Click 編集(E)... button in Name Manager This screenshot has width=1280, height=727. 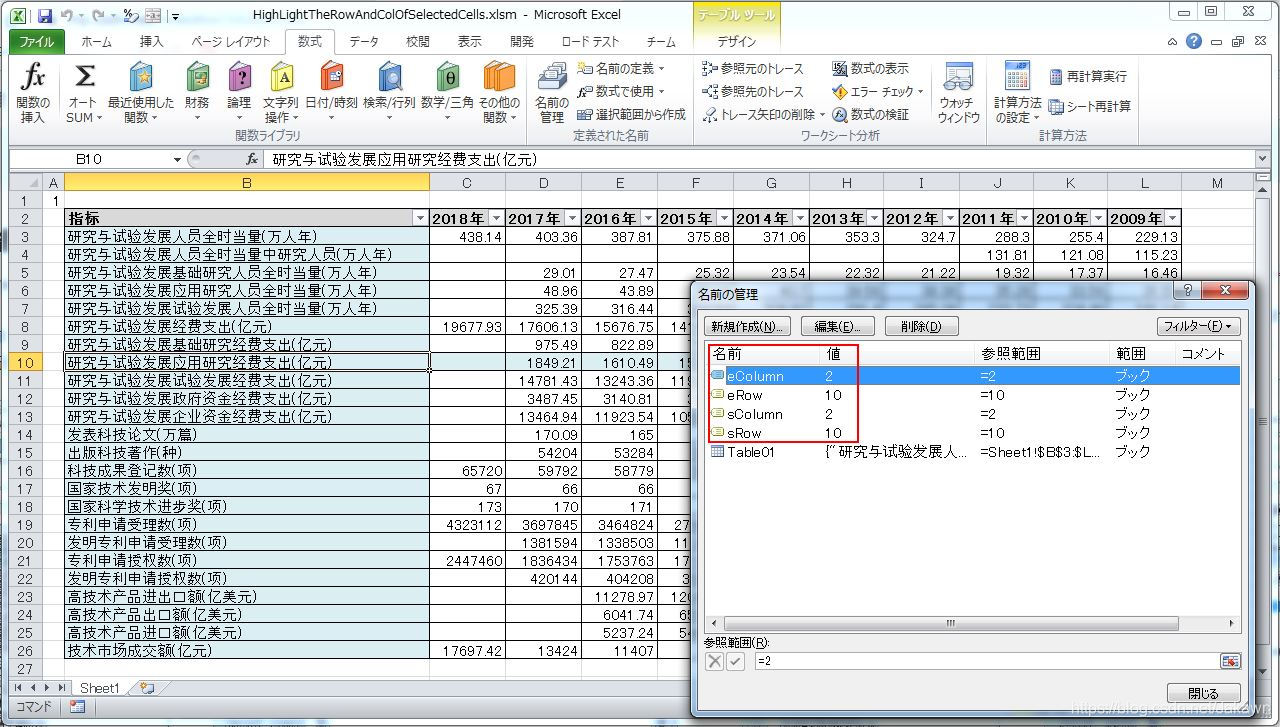(837, 326)
